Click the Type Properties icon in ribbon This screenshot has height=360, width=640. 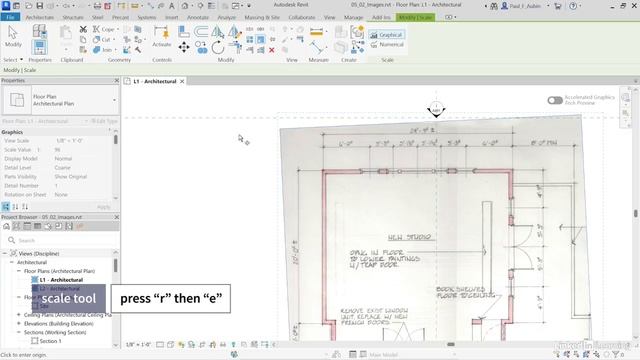click(x=39, y=31)
